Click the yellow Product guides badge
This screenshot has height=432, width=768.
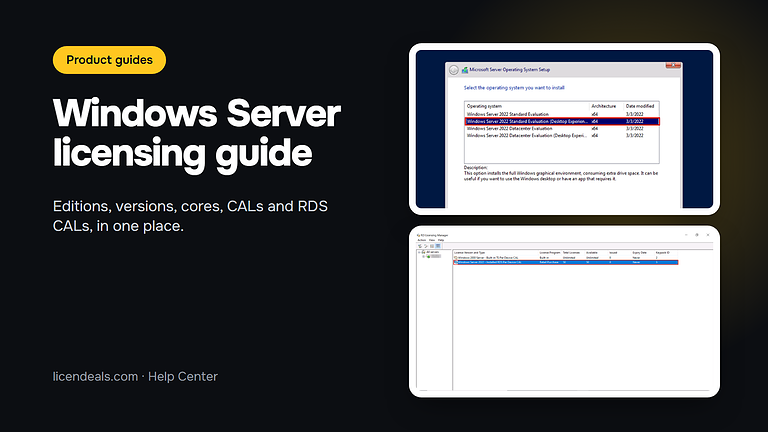(109, 60)
